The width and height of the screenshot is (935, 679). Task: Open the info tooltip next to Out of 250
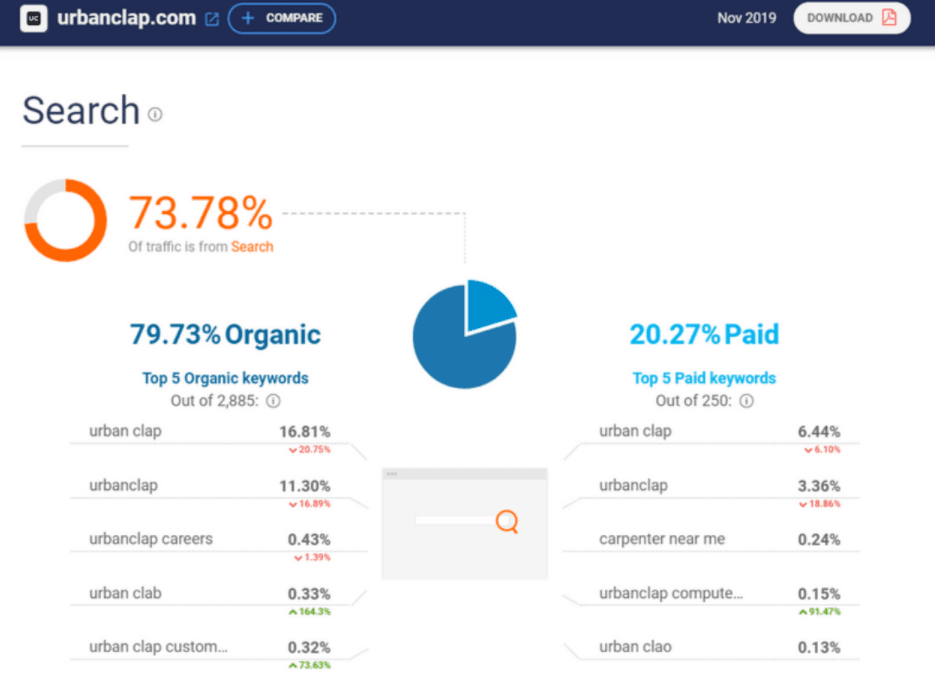point(747,400)
